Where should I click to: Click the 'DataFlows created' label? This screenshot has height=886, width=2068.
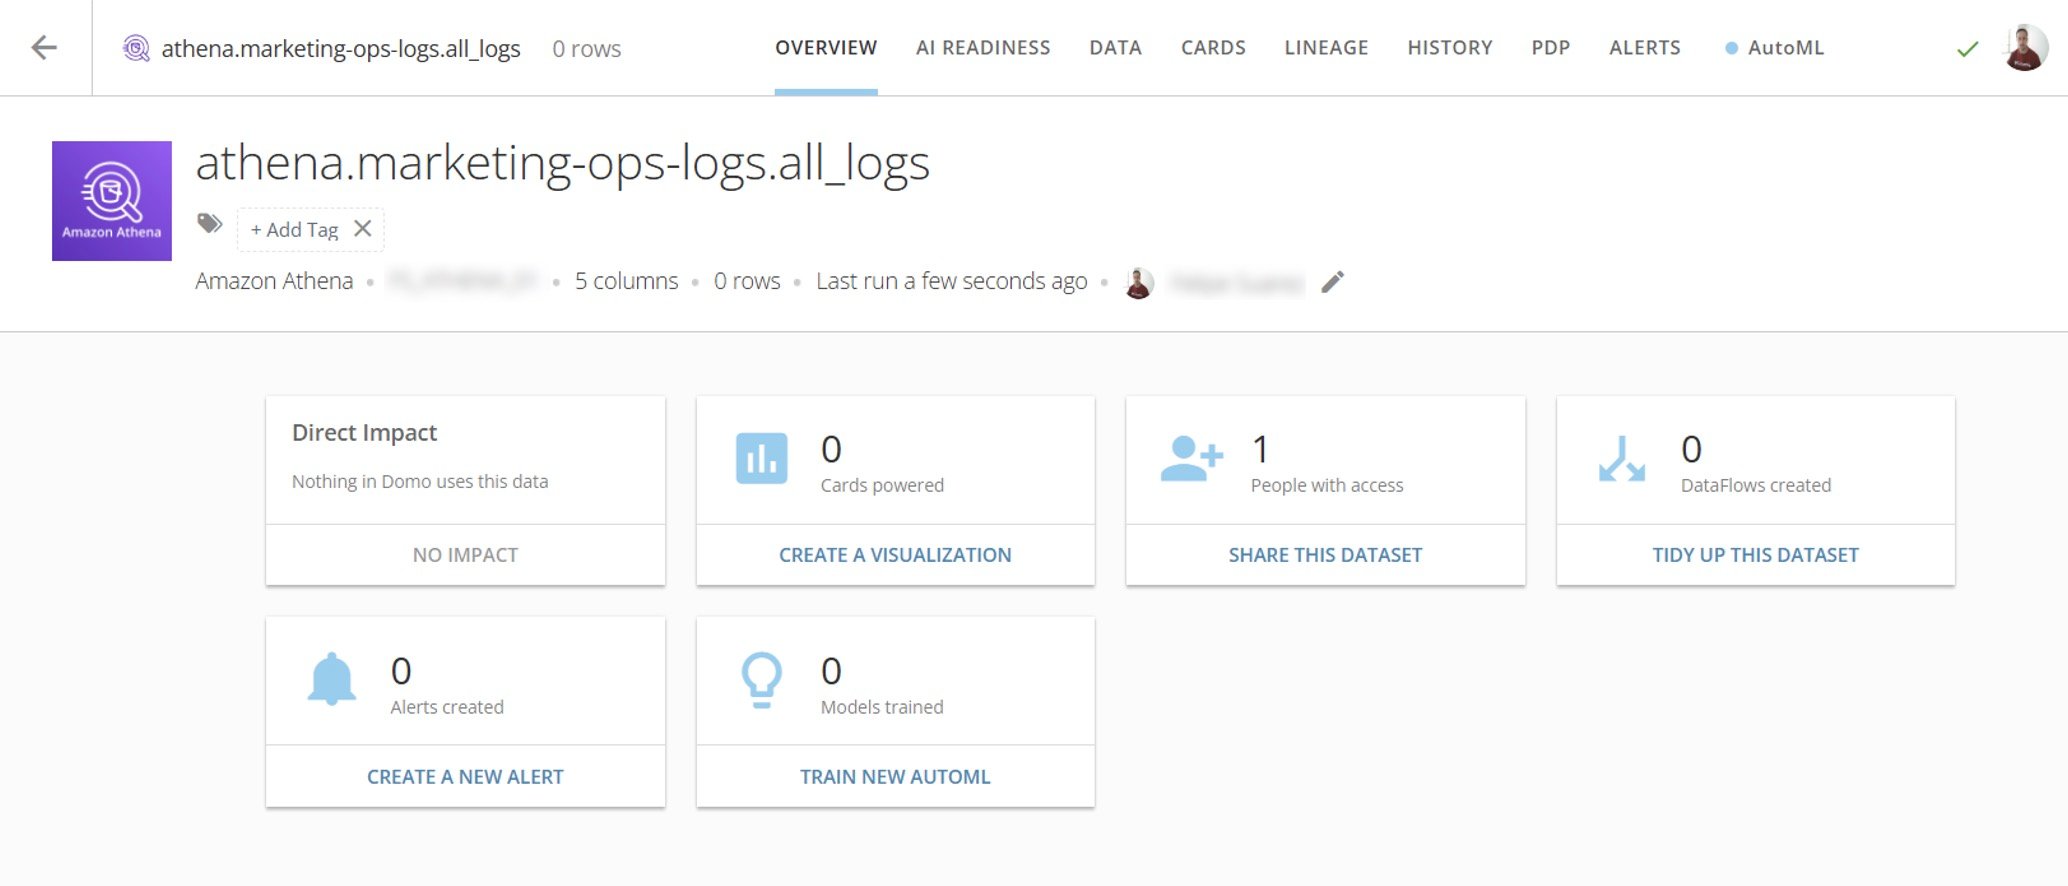(x=1756, y=486)
